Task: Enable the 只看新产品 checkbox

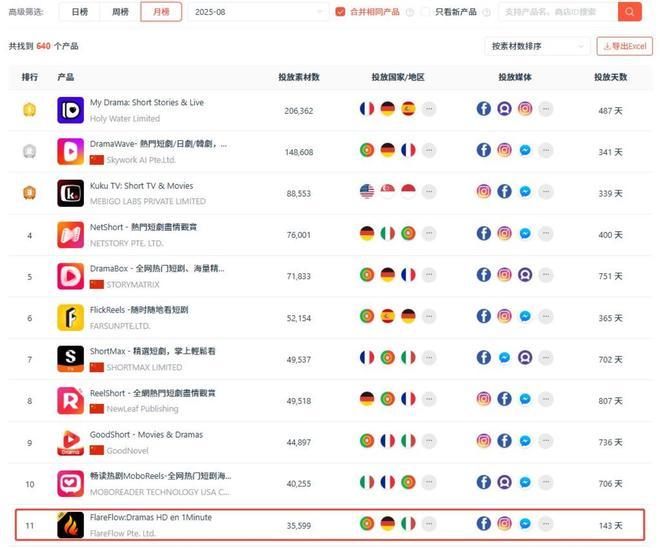Action: [x=426, y=12]
